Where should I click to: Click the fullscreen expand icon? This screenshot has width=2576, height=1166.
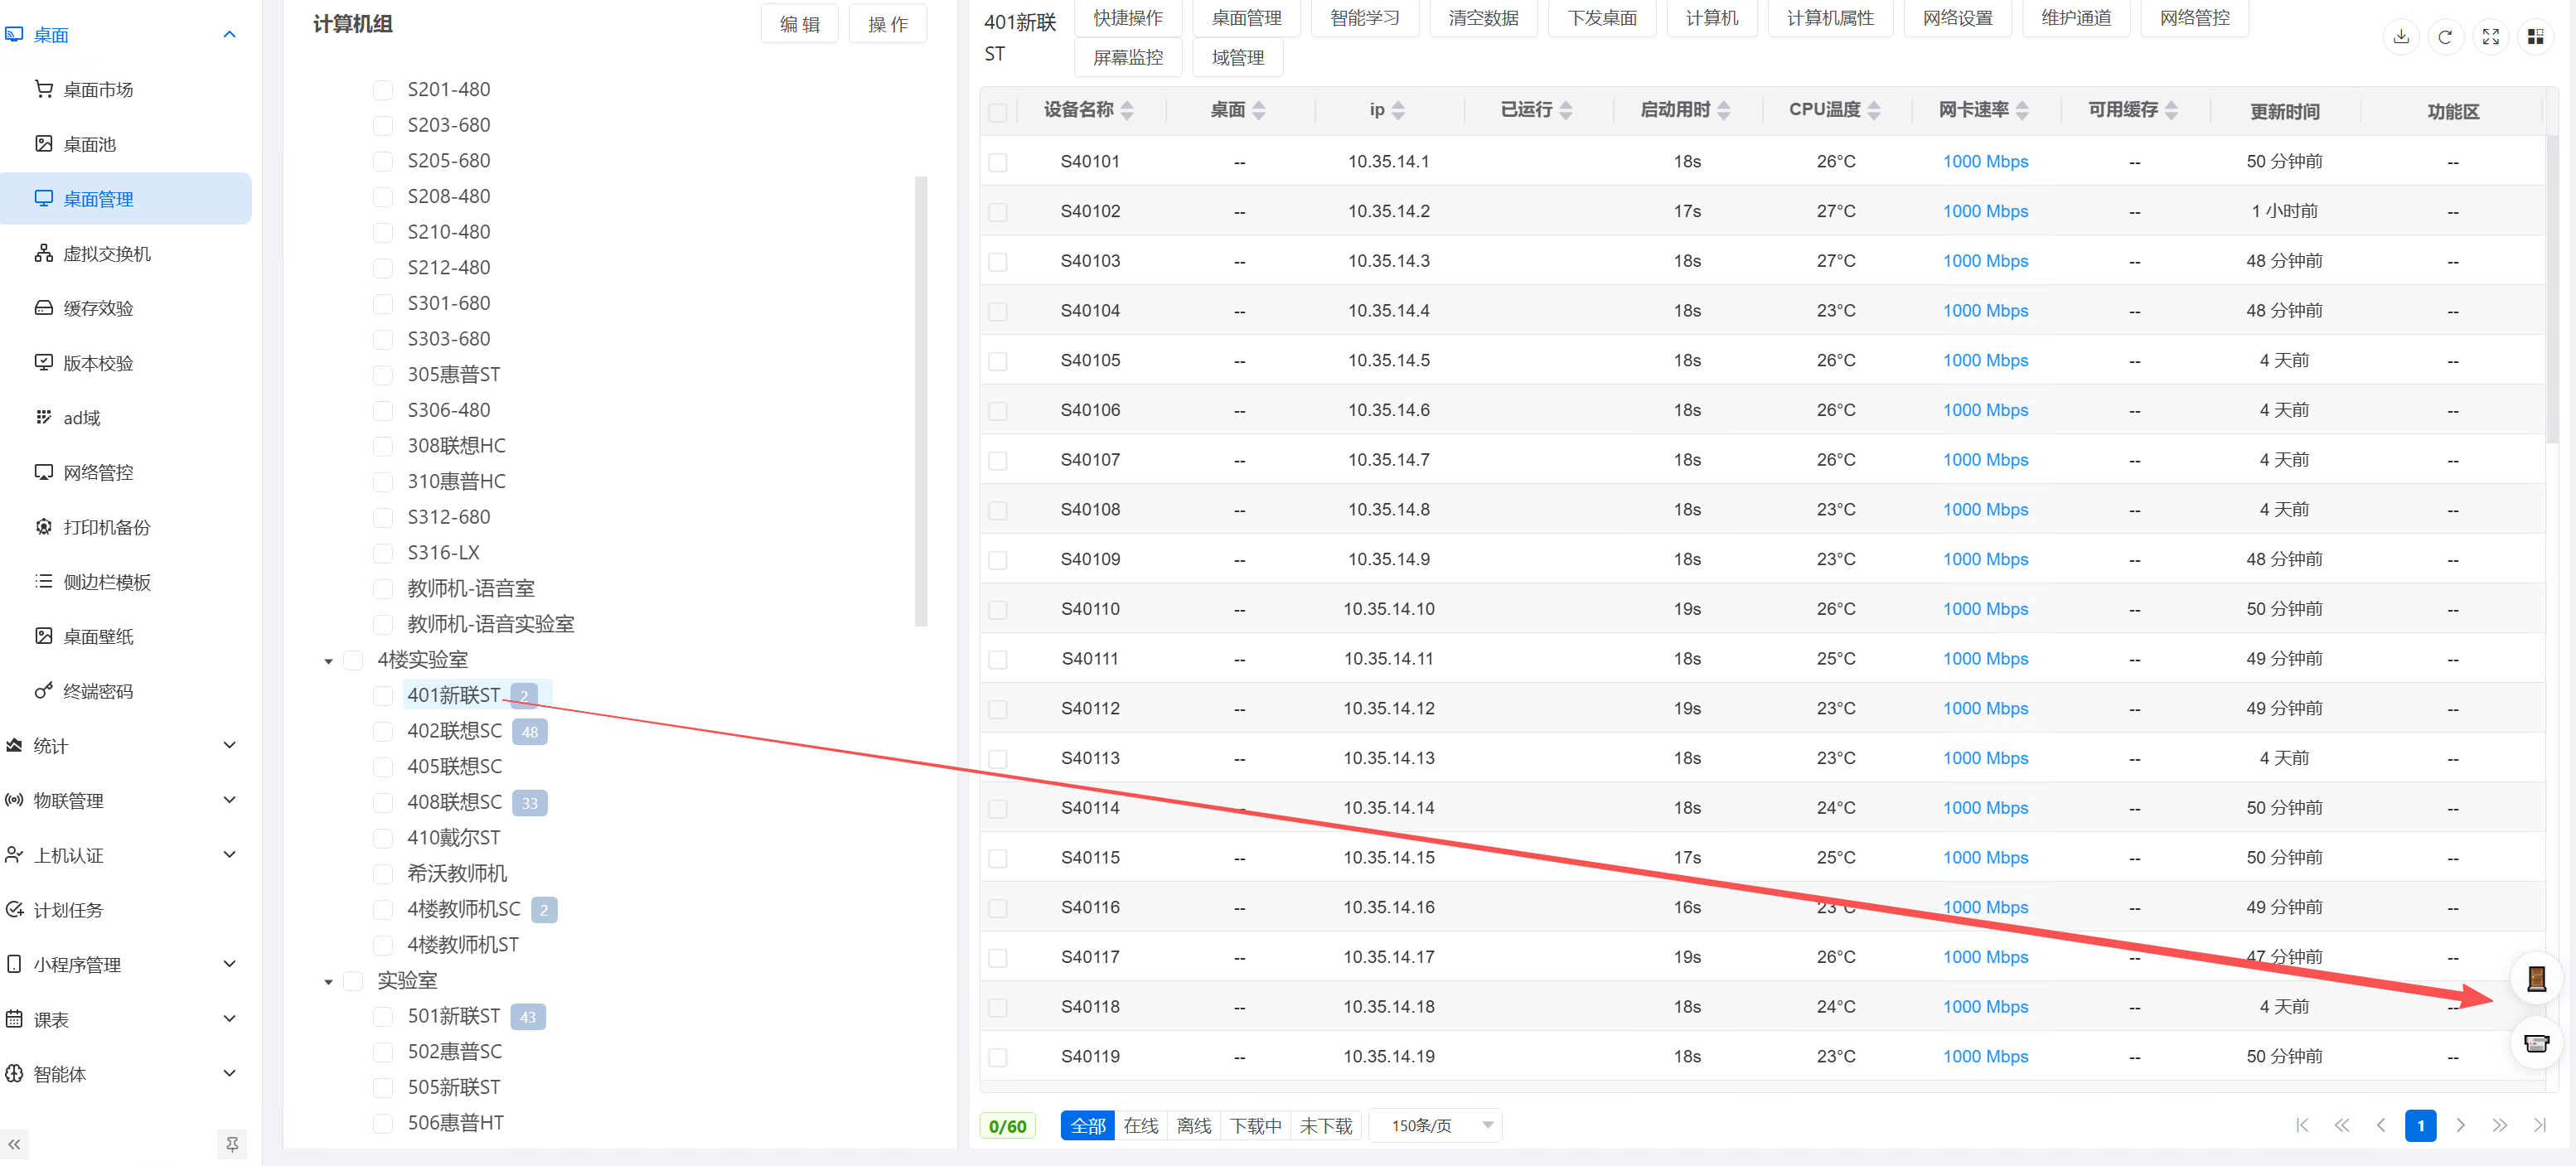tap(2490, 37)
